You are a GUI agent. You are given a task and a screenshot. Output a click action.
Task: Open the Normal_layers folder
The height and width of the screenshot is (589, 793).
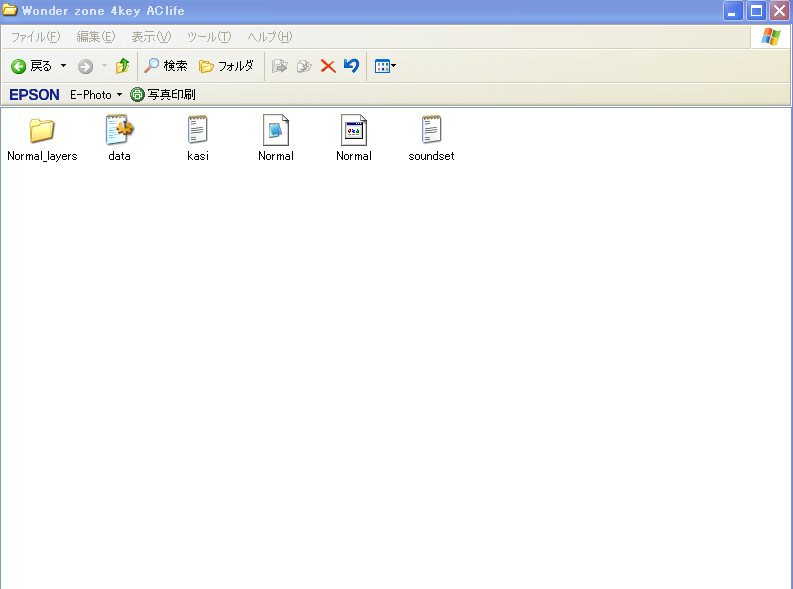(42, 131)
